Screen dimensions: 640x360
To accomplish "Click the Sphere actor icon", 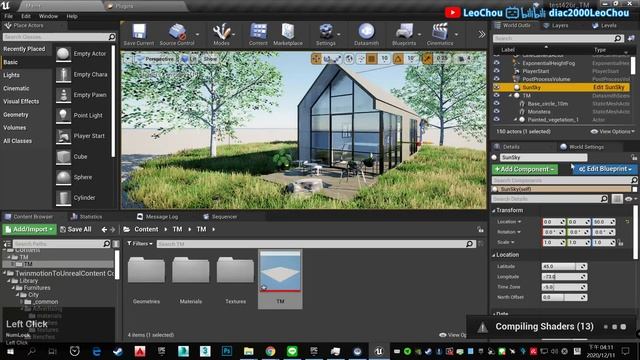I will 63,177.
